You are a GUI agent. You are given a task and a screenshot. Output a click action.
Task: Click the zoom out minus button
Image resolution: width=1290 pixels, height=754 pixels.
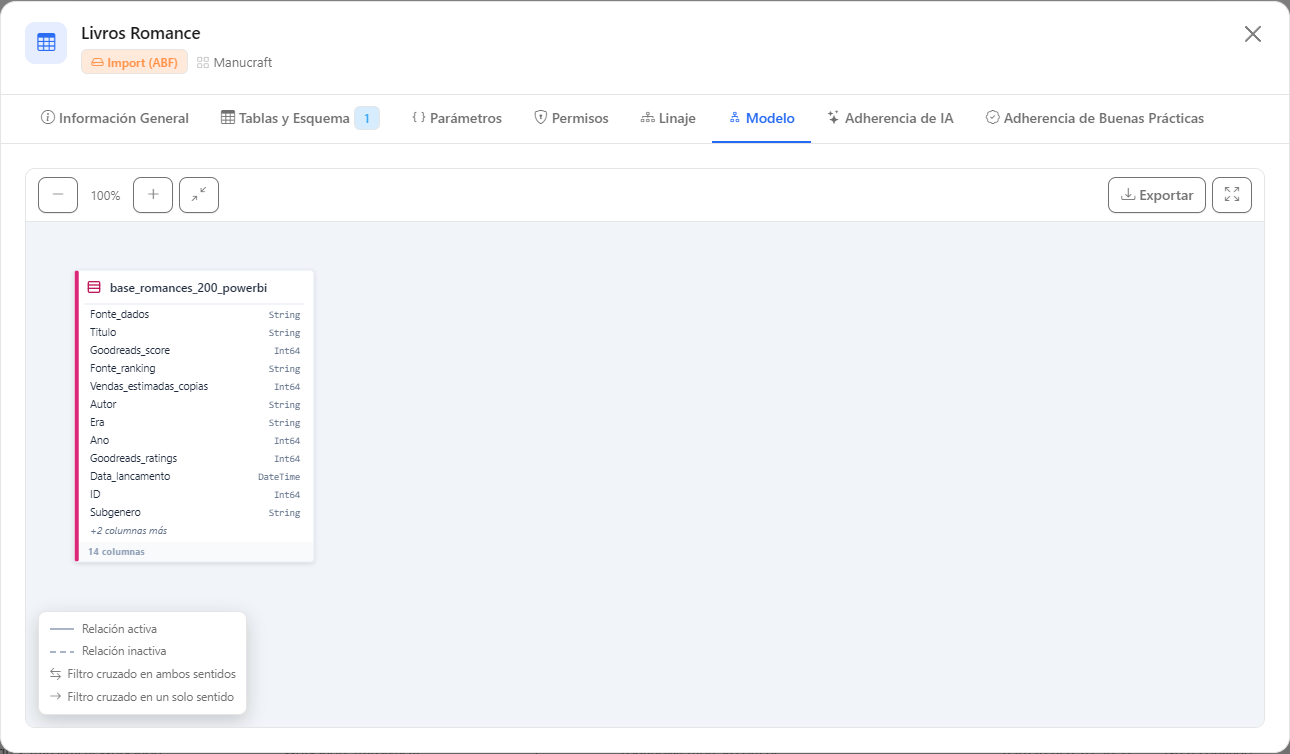[x=58, y=195]
